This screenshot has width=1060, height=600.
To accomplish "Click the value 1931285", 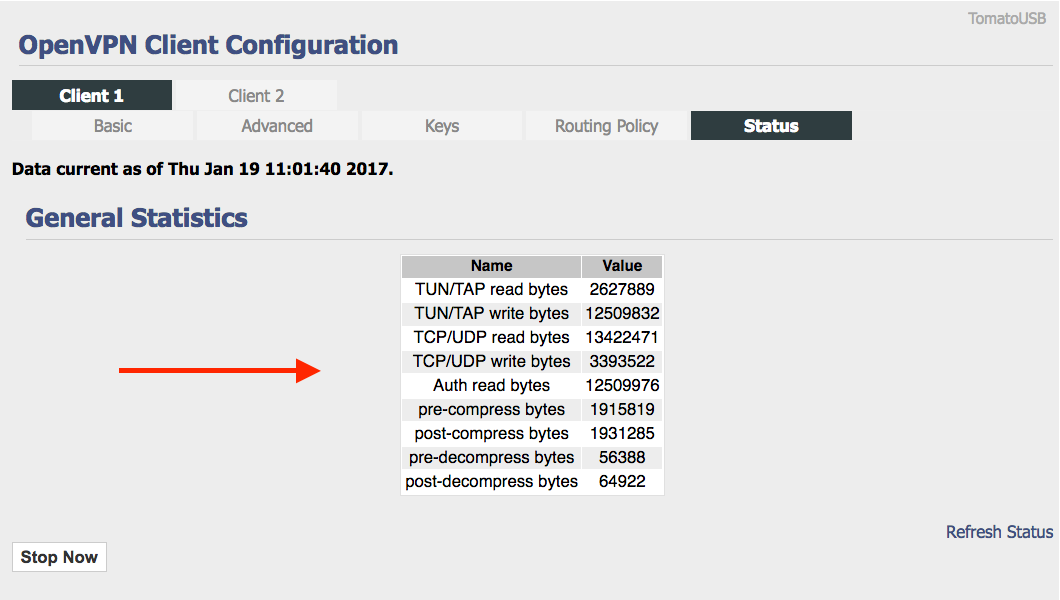I will tap(622, 433).
